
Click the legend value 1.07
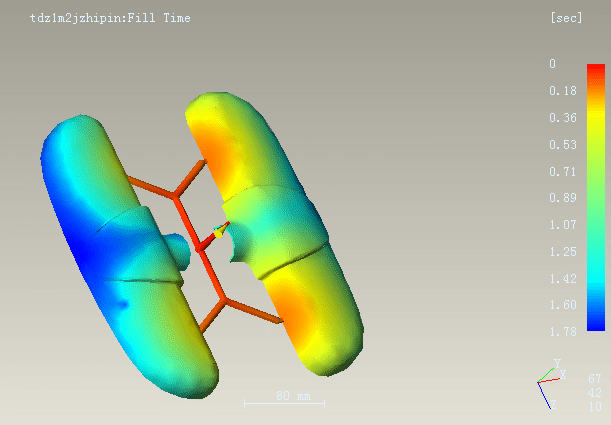(x=563, y=225)
